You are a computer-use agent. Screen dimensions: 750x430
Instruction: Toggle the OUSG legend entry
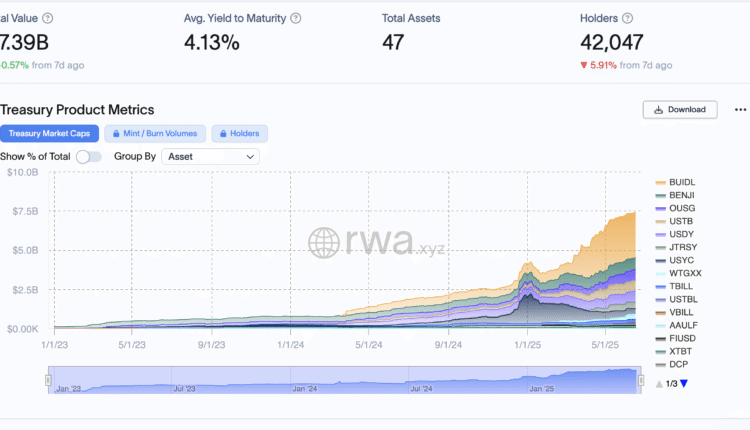(x=682, y=208)
